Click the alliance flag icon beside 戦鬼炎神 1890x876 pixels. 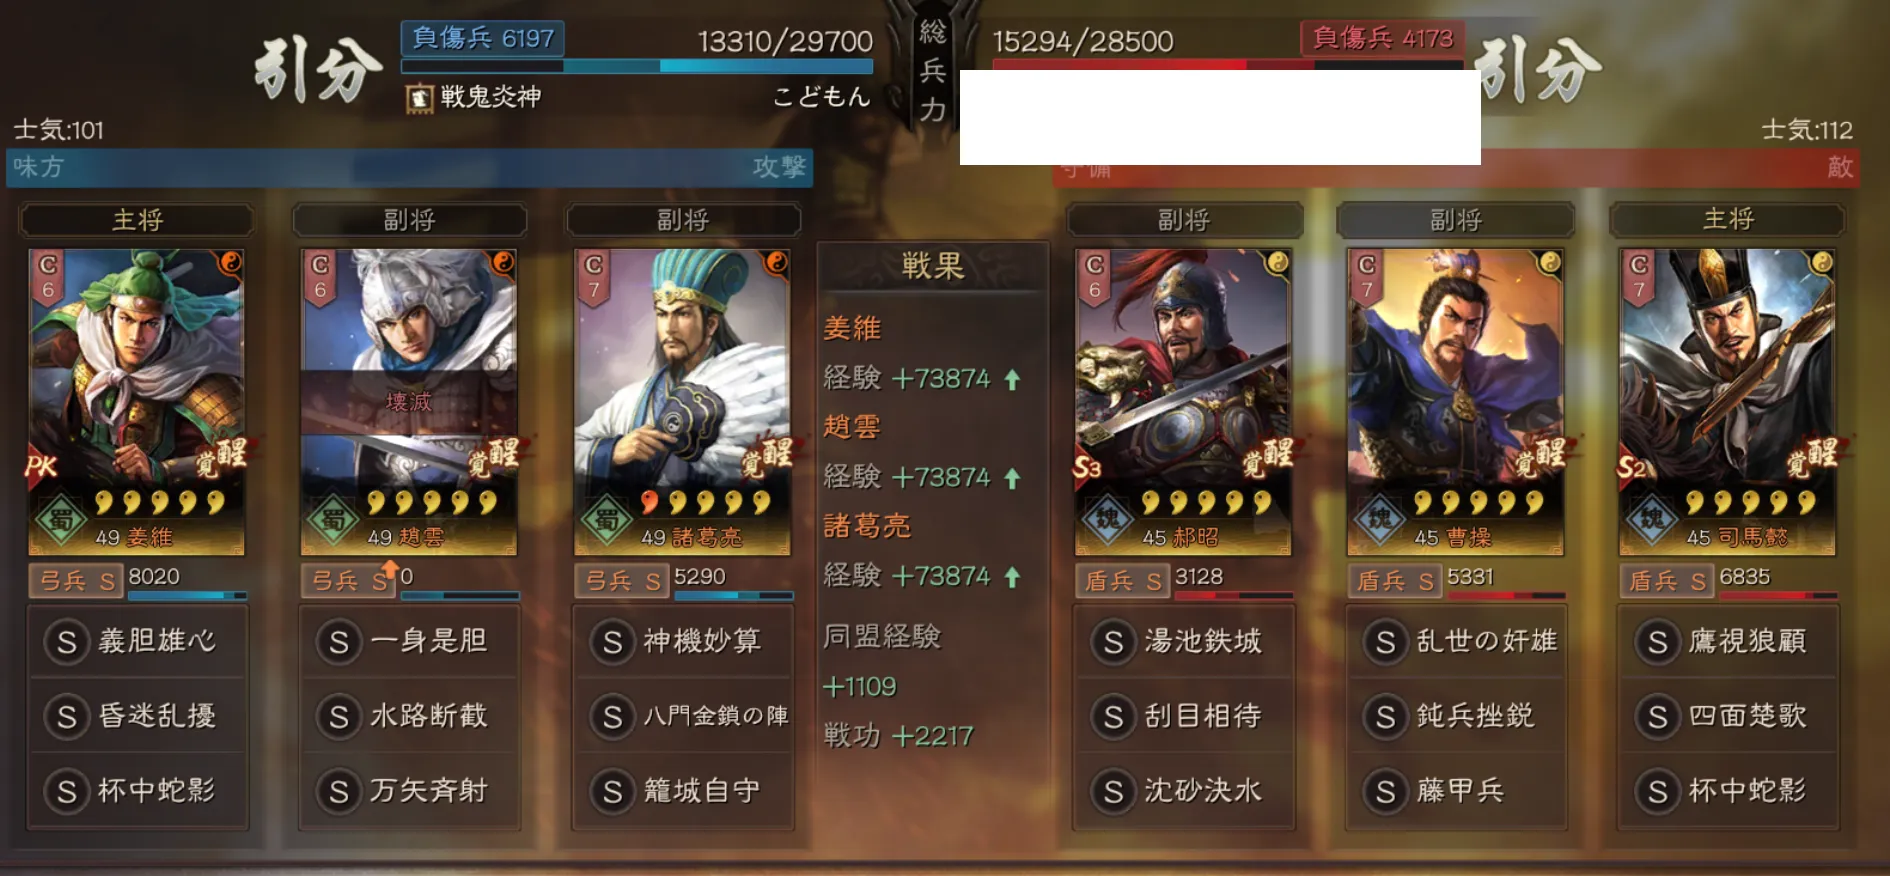[x=419, y=98]
